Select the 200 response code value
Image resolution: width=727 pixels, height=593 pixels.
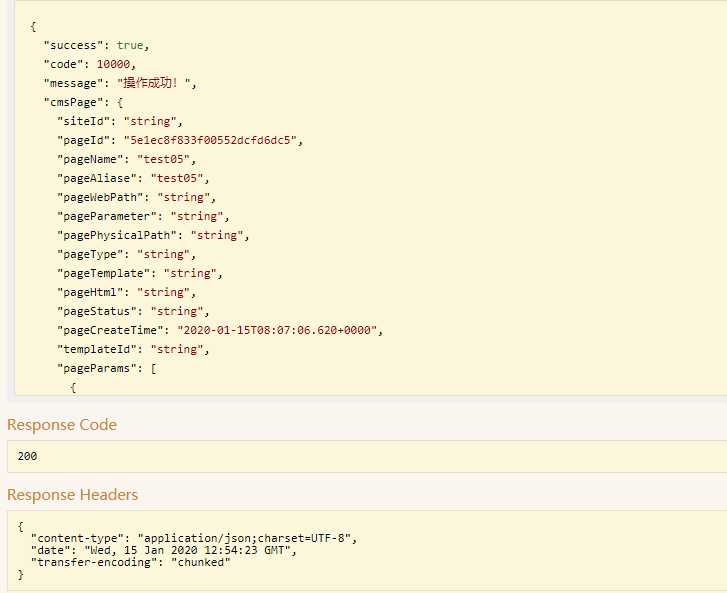click(27, 456)
